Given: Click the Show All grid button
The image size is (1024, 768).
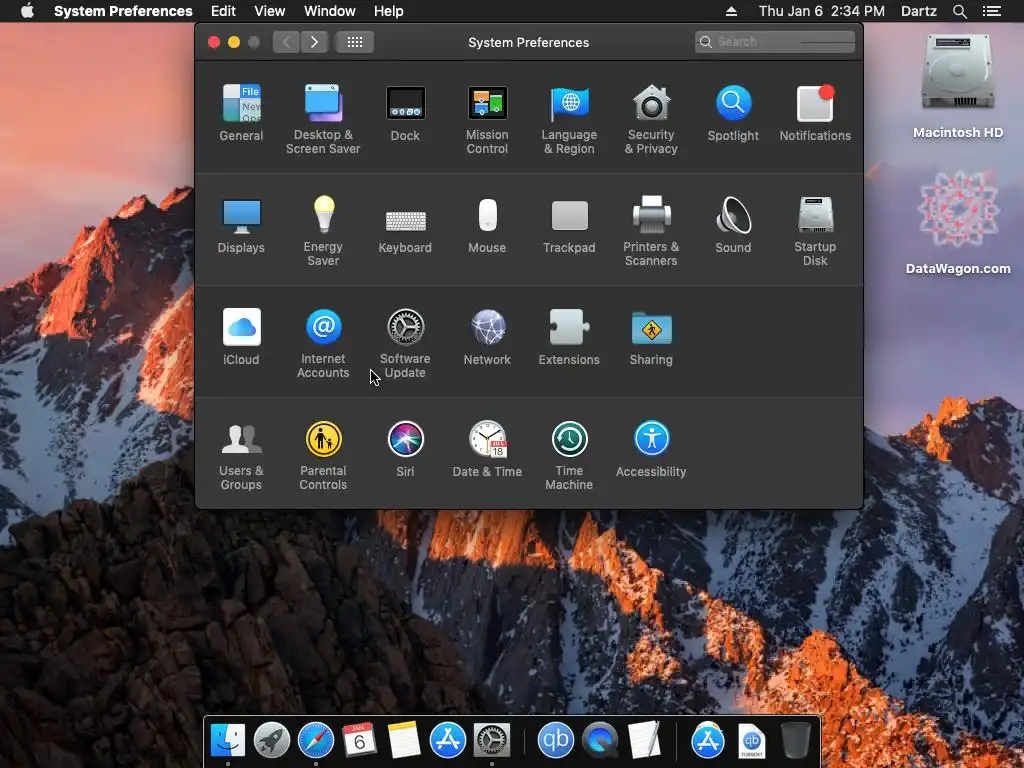Looking at the screenshot, I should pyautogui.click(x=355, y=42).
